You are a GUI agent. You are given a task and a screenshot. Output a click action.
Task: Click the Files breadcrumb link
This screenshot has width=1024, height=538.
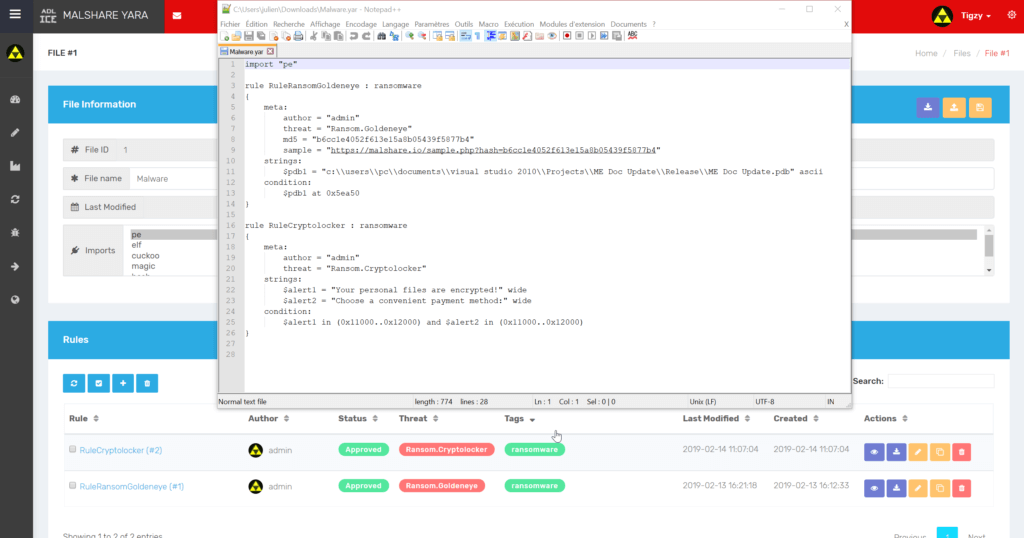click(x=961, y=53)
